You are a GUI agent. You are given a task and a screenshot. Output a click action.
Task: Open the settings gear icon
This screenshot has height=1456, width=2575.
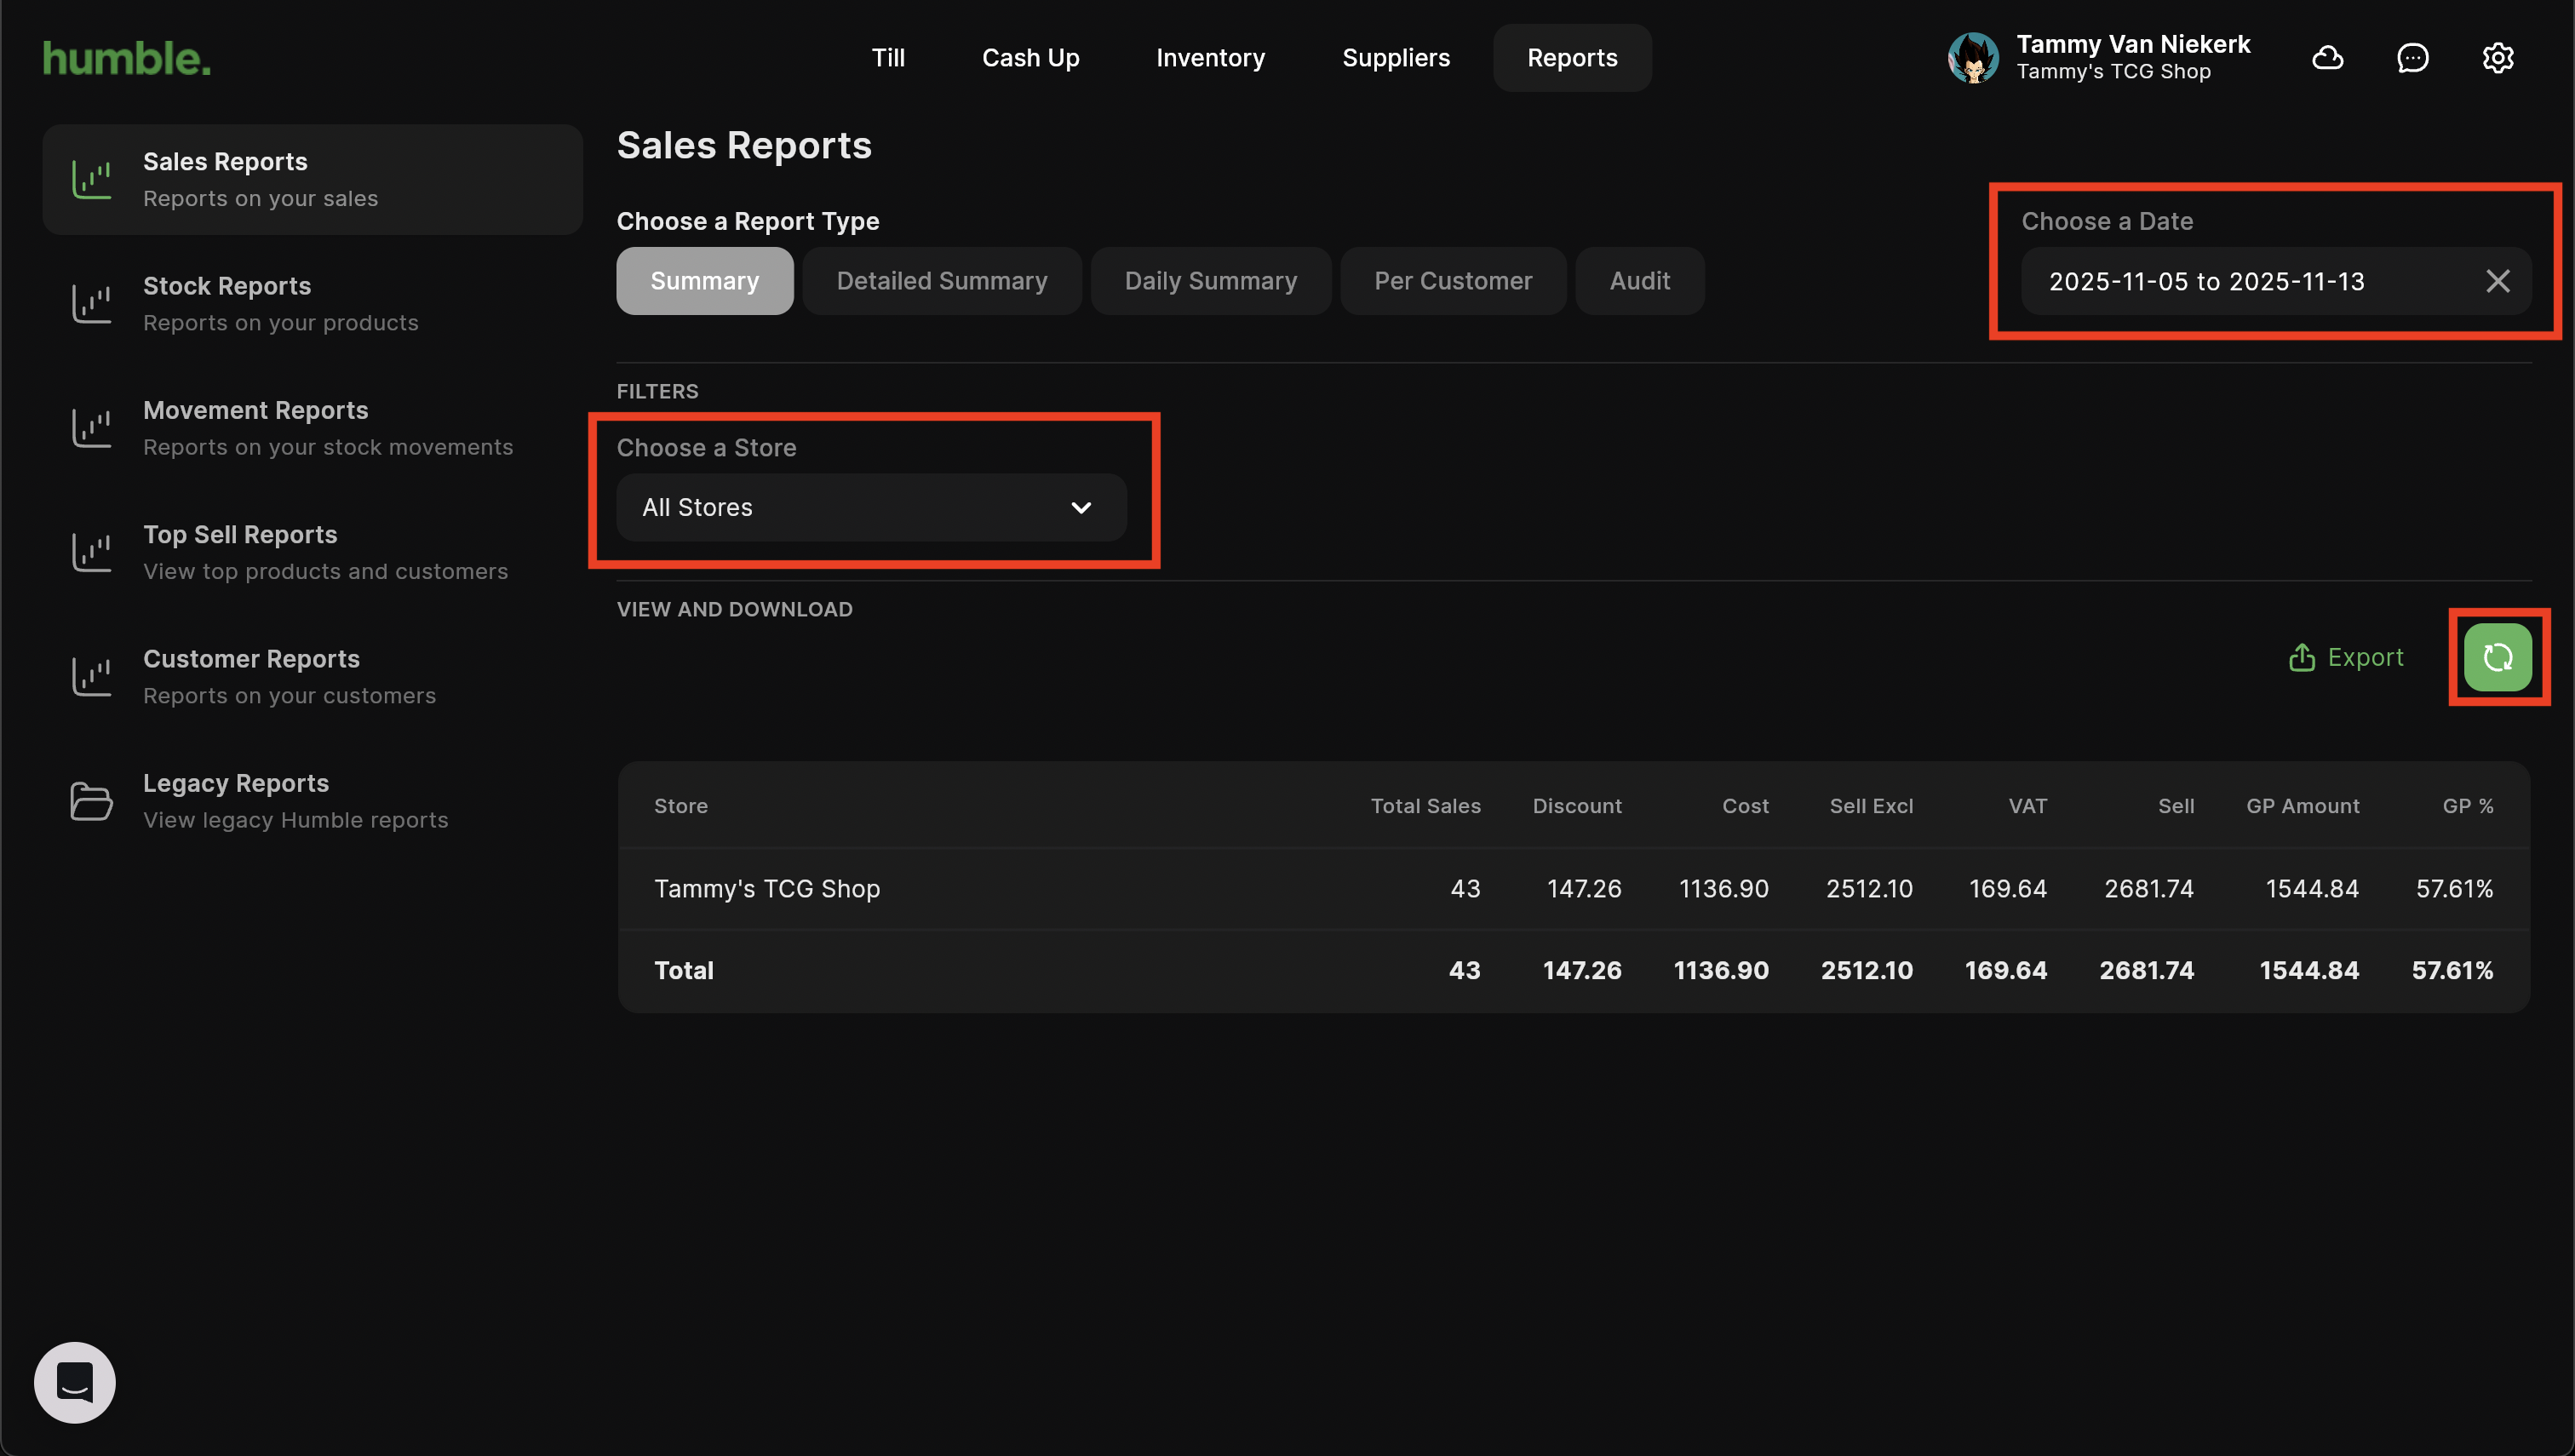tap(2497, 58)
